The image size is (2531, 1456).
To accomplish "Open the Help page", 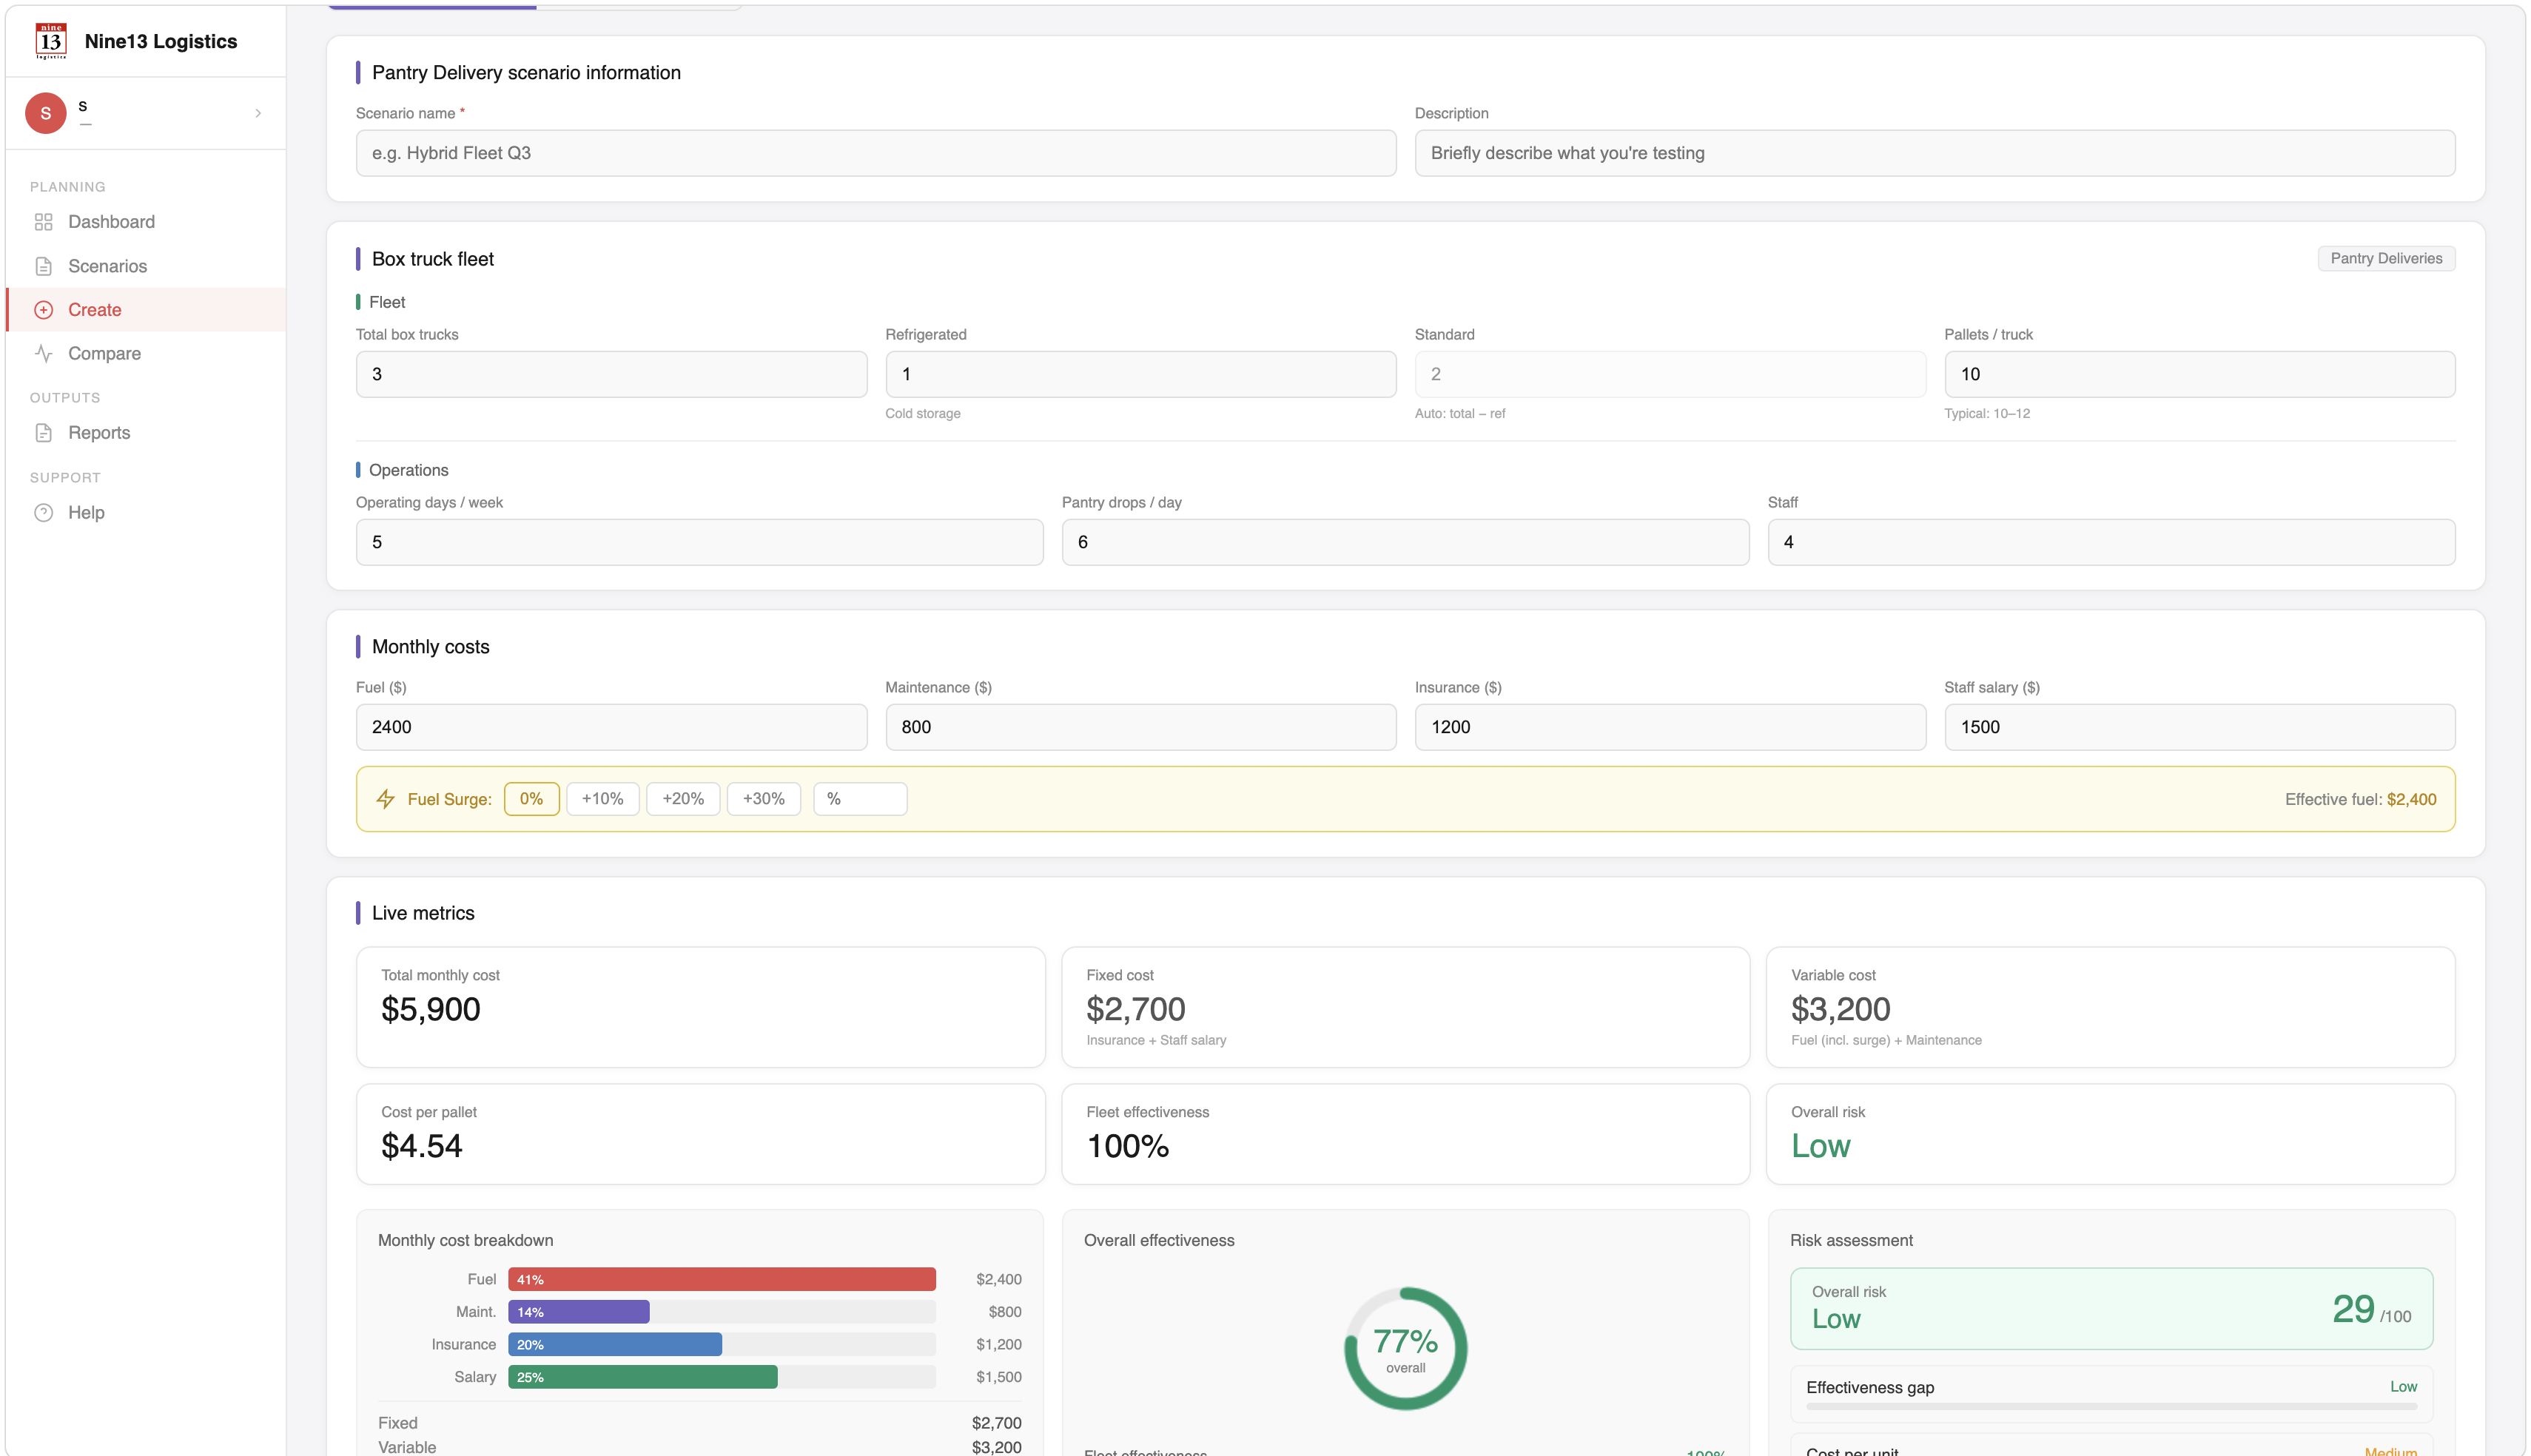I will click(x=145, y=512).
